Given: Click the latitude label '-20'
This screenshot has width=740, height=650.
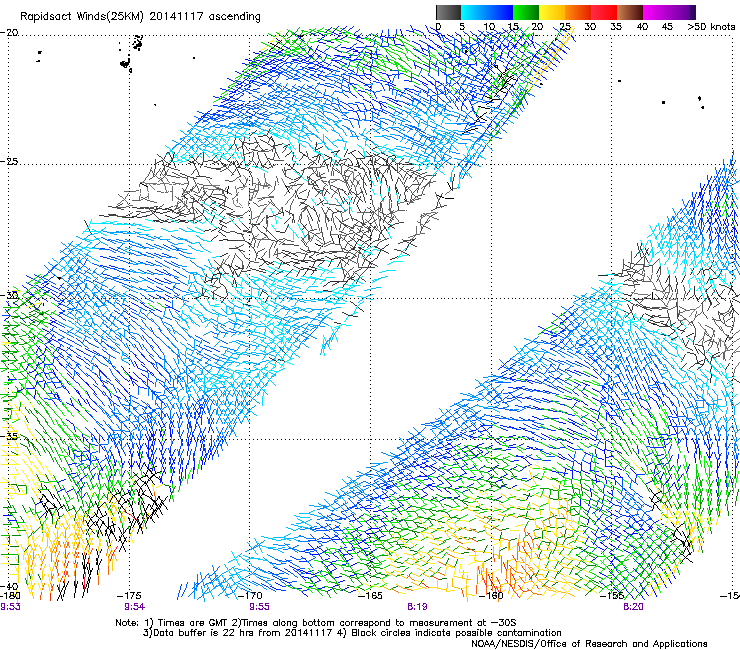Looking at the screenshot, I should (9, 33).
